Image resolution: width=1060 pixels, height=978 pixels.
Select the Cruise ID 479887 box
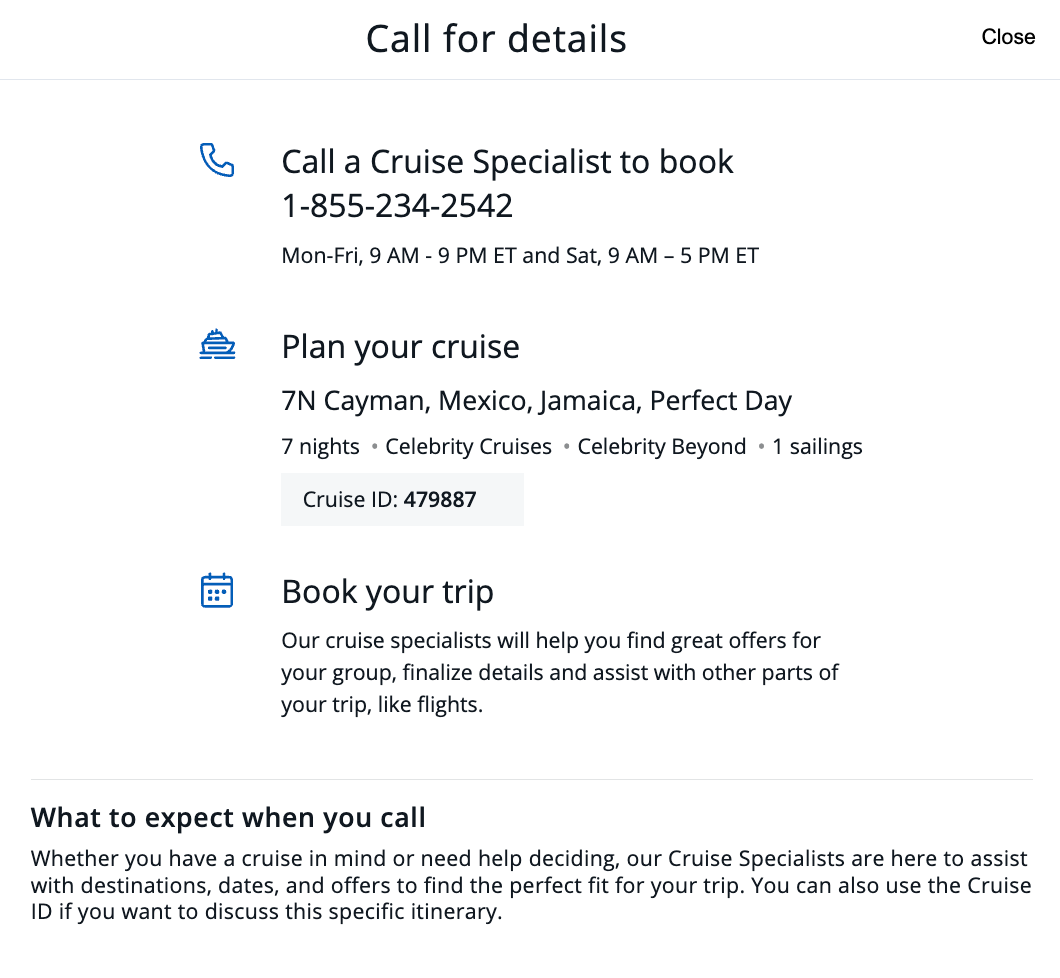coord(402,499)
